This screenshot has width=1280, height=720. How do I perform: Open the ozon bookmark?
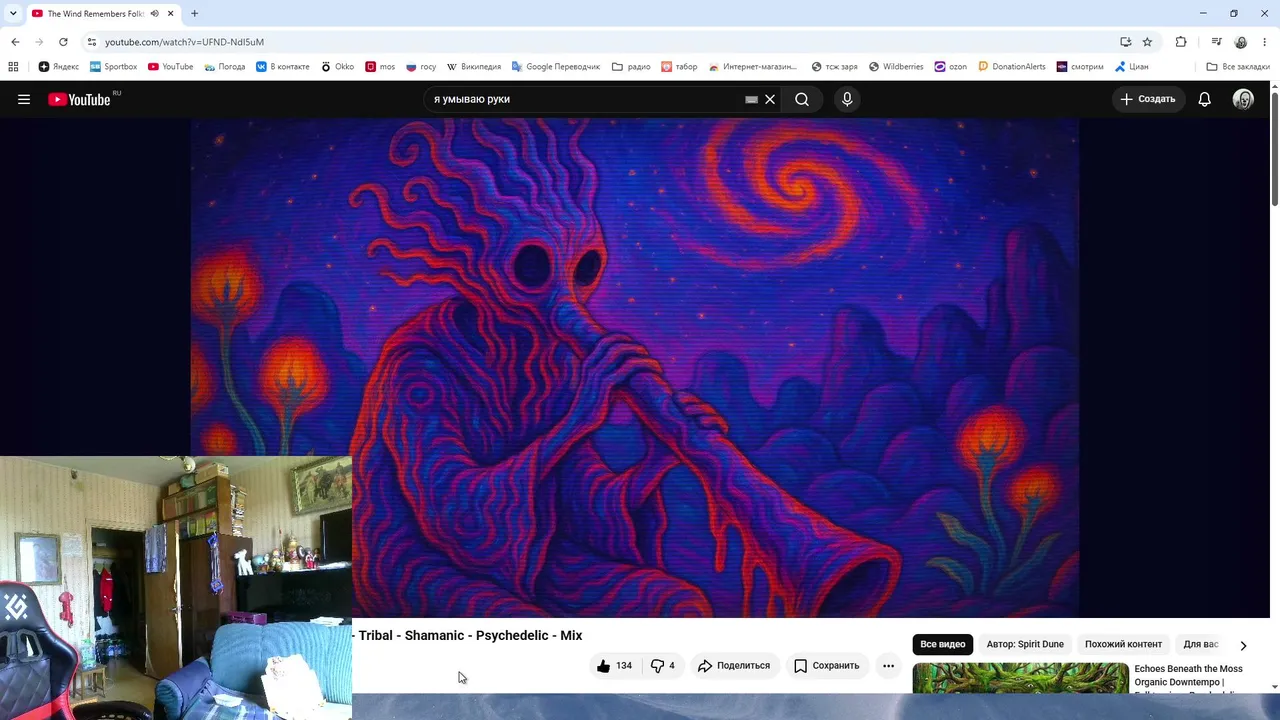click(x=951, y=67)
